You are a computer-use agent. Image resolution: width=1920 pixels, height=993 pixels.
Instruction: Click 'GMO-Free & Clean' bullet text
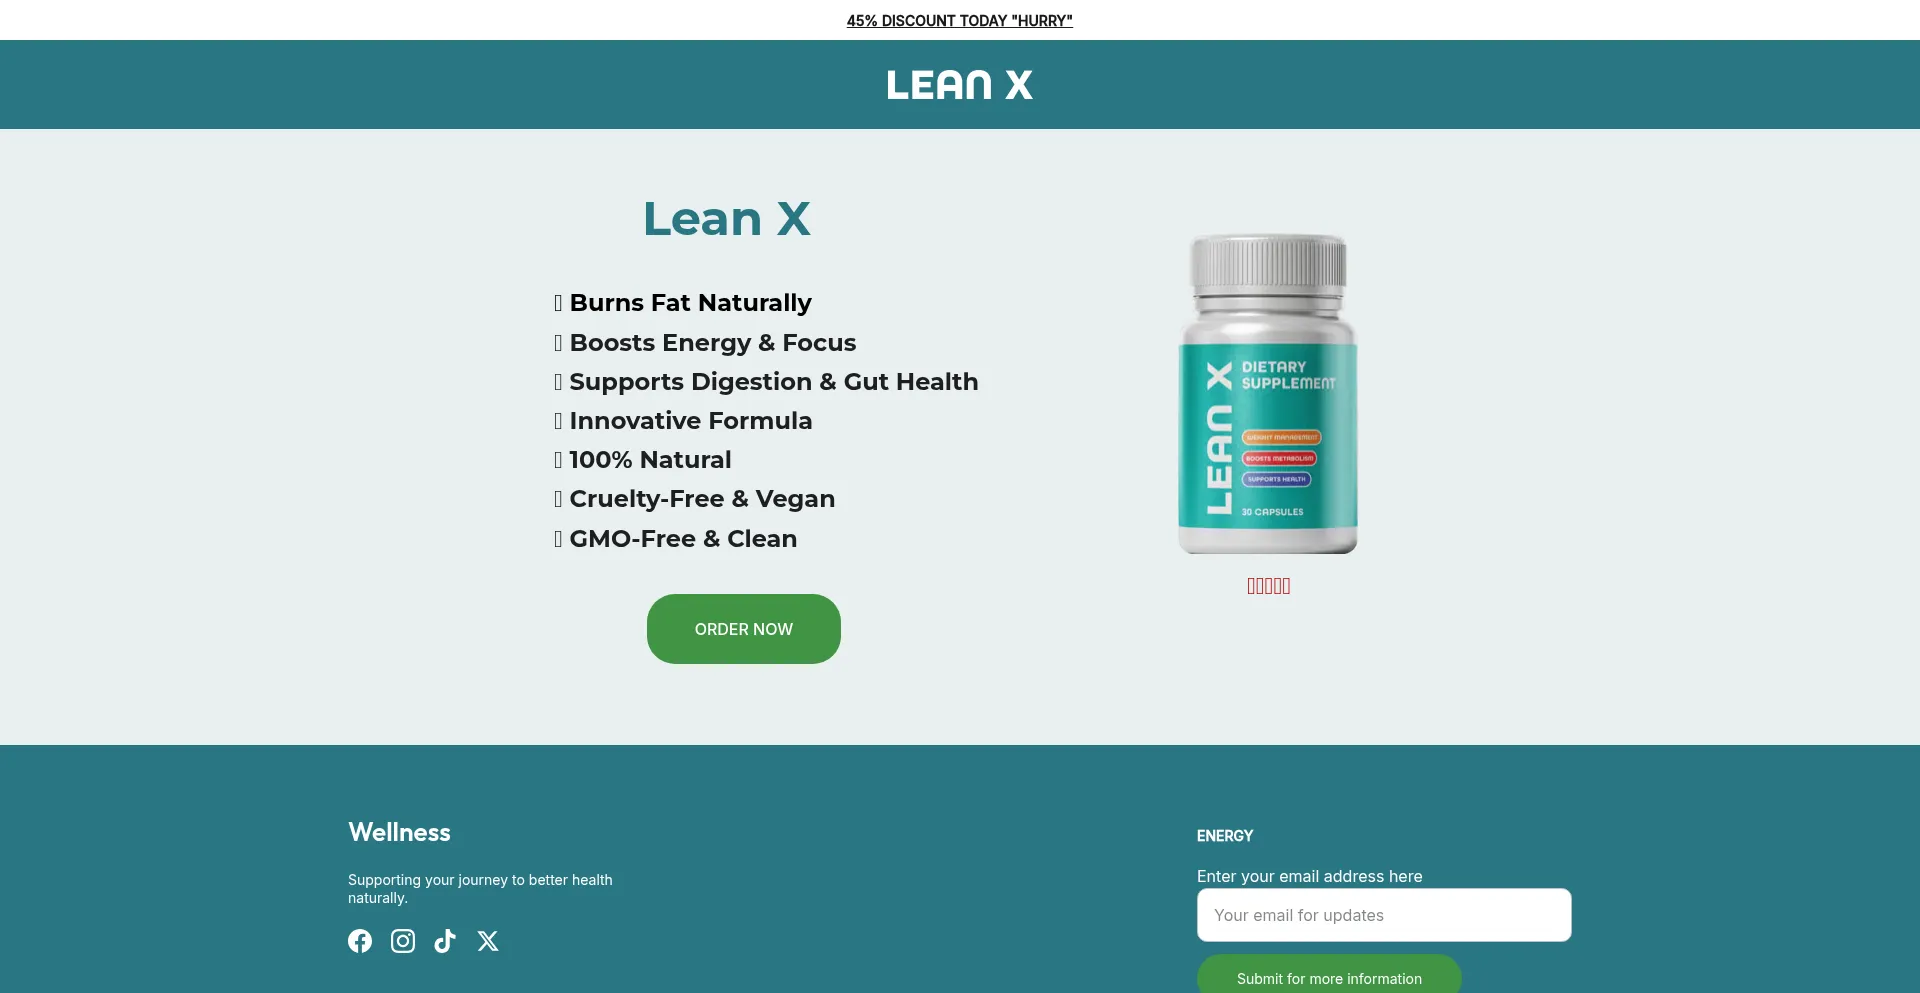683,539
